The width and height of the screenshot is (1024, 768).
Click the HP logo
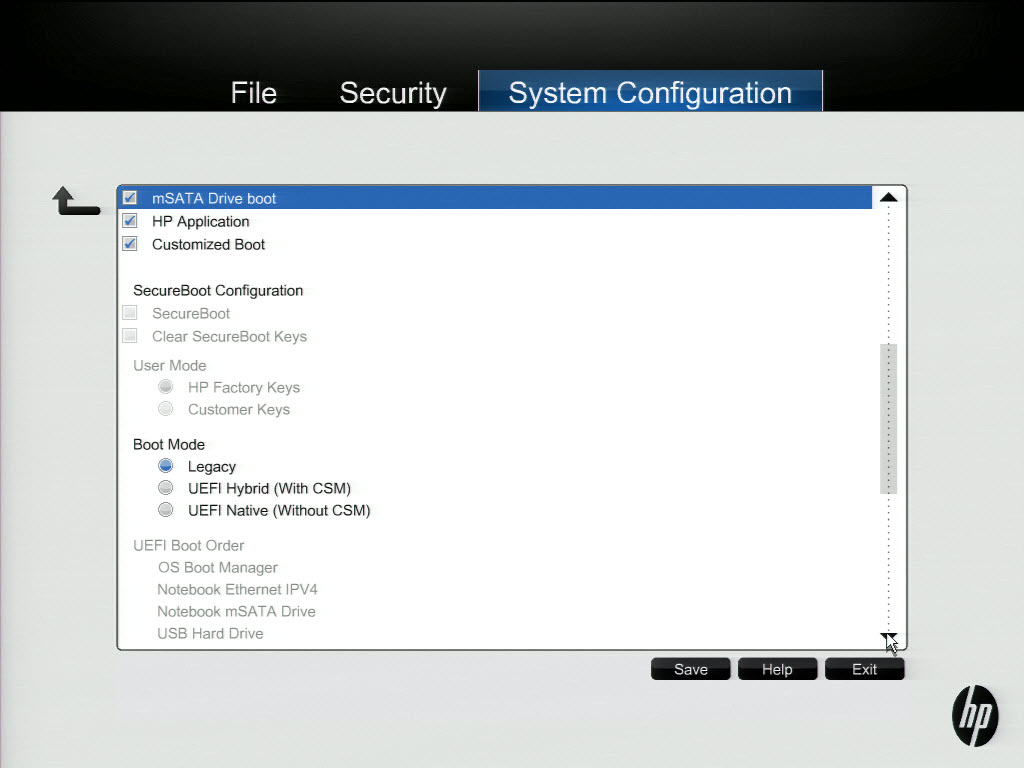tap(974, 716)
